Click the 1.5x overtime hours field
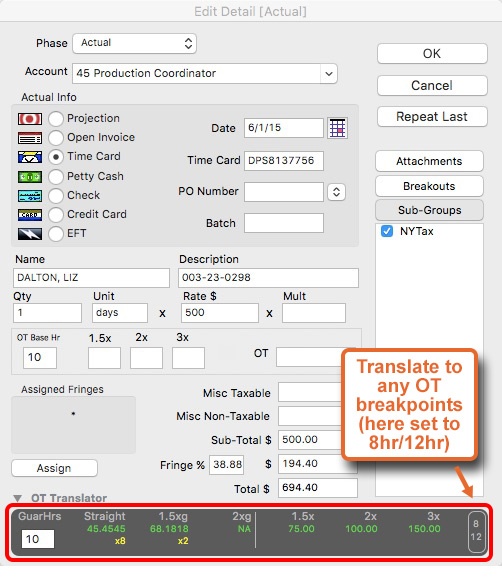The image size is (502, 579). pos(104,357)
